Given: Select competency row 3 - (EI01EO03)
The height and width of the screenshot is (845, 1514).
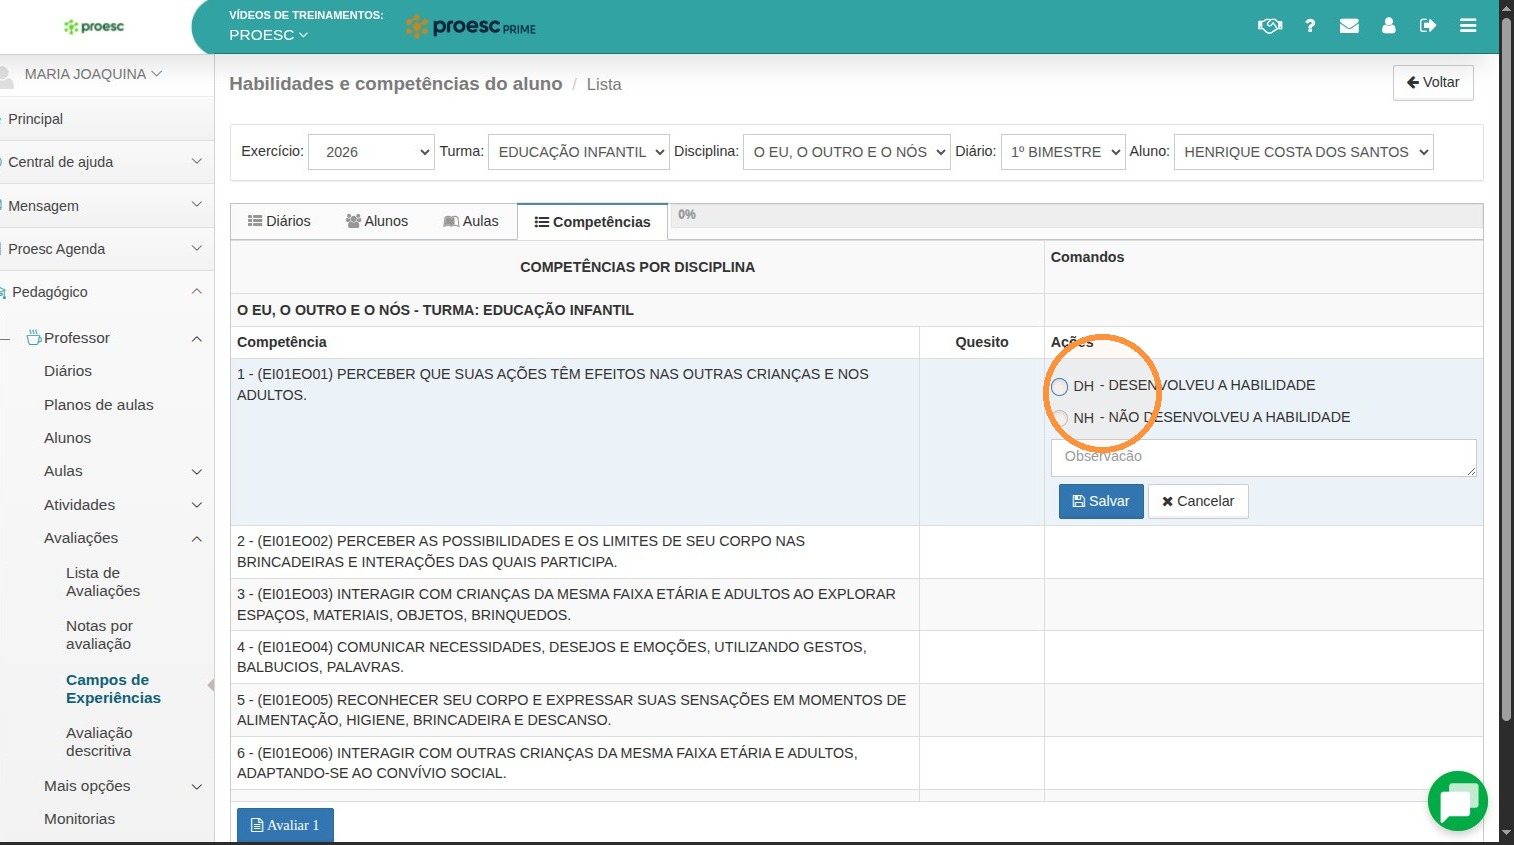Looking at the screenshot, I should pyautogui.click(x=574, y=604).
